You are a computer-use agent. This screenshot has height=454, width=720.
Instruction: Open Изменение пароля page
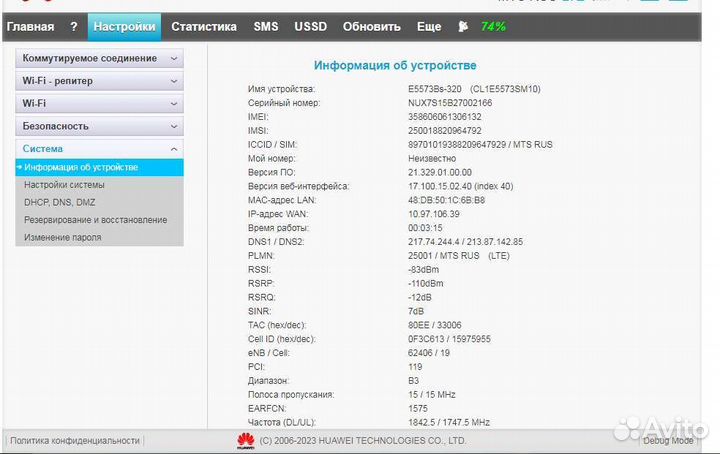click(x=62, y=237)
